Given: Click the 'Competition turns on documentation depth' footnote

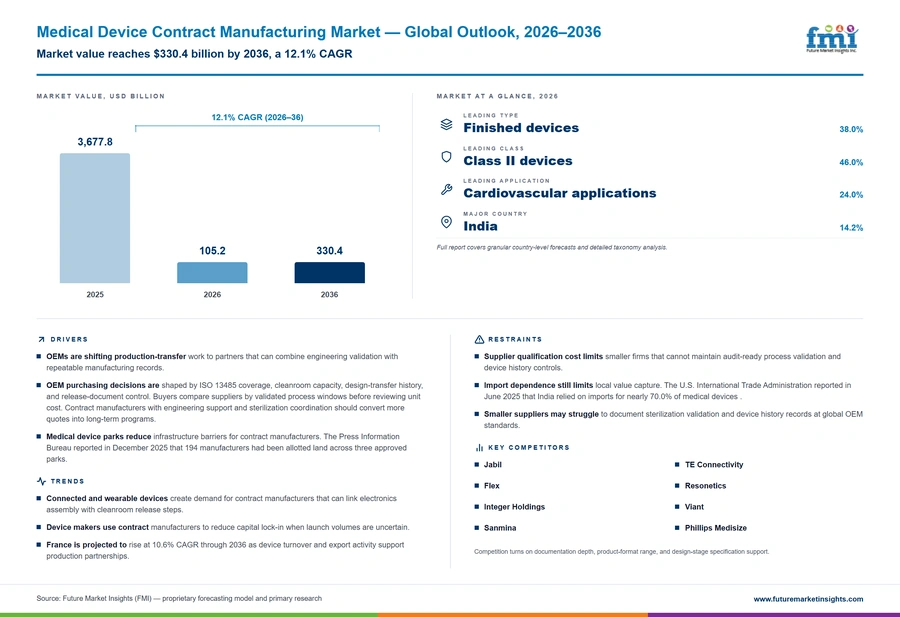Looking at the screenshot, I should pyautogui.click(x=621, y=552).
